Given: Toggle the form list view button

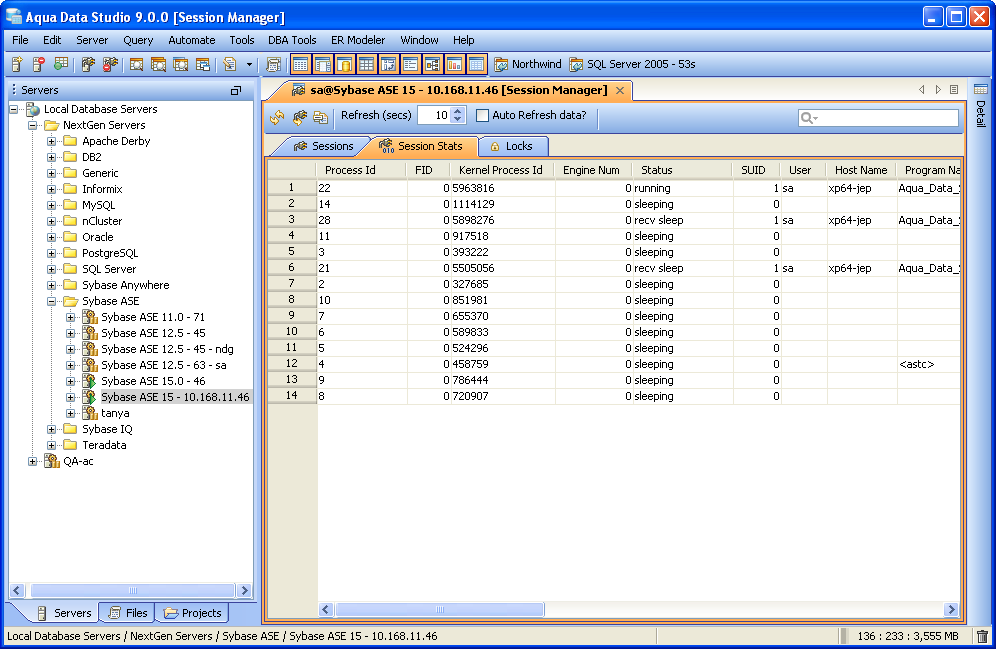Looking at the screenshot, I should click(x=410, y=64).
